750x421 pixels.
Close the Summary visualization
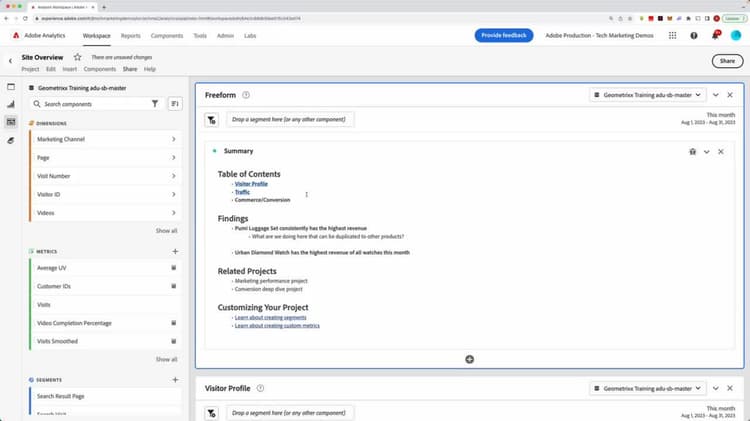[x=721, y=152]
